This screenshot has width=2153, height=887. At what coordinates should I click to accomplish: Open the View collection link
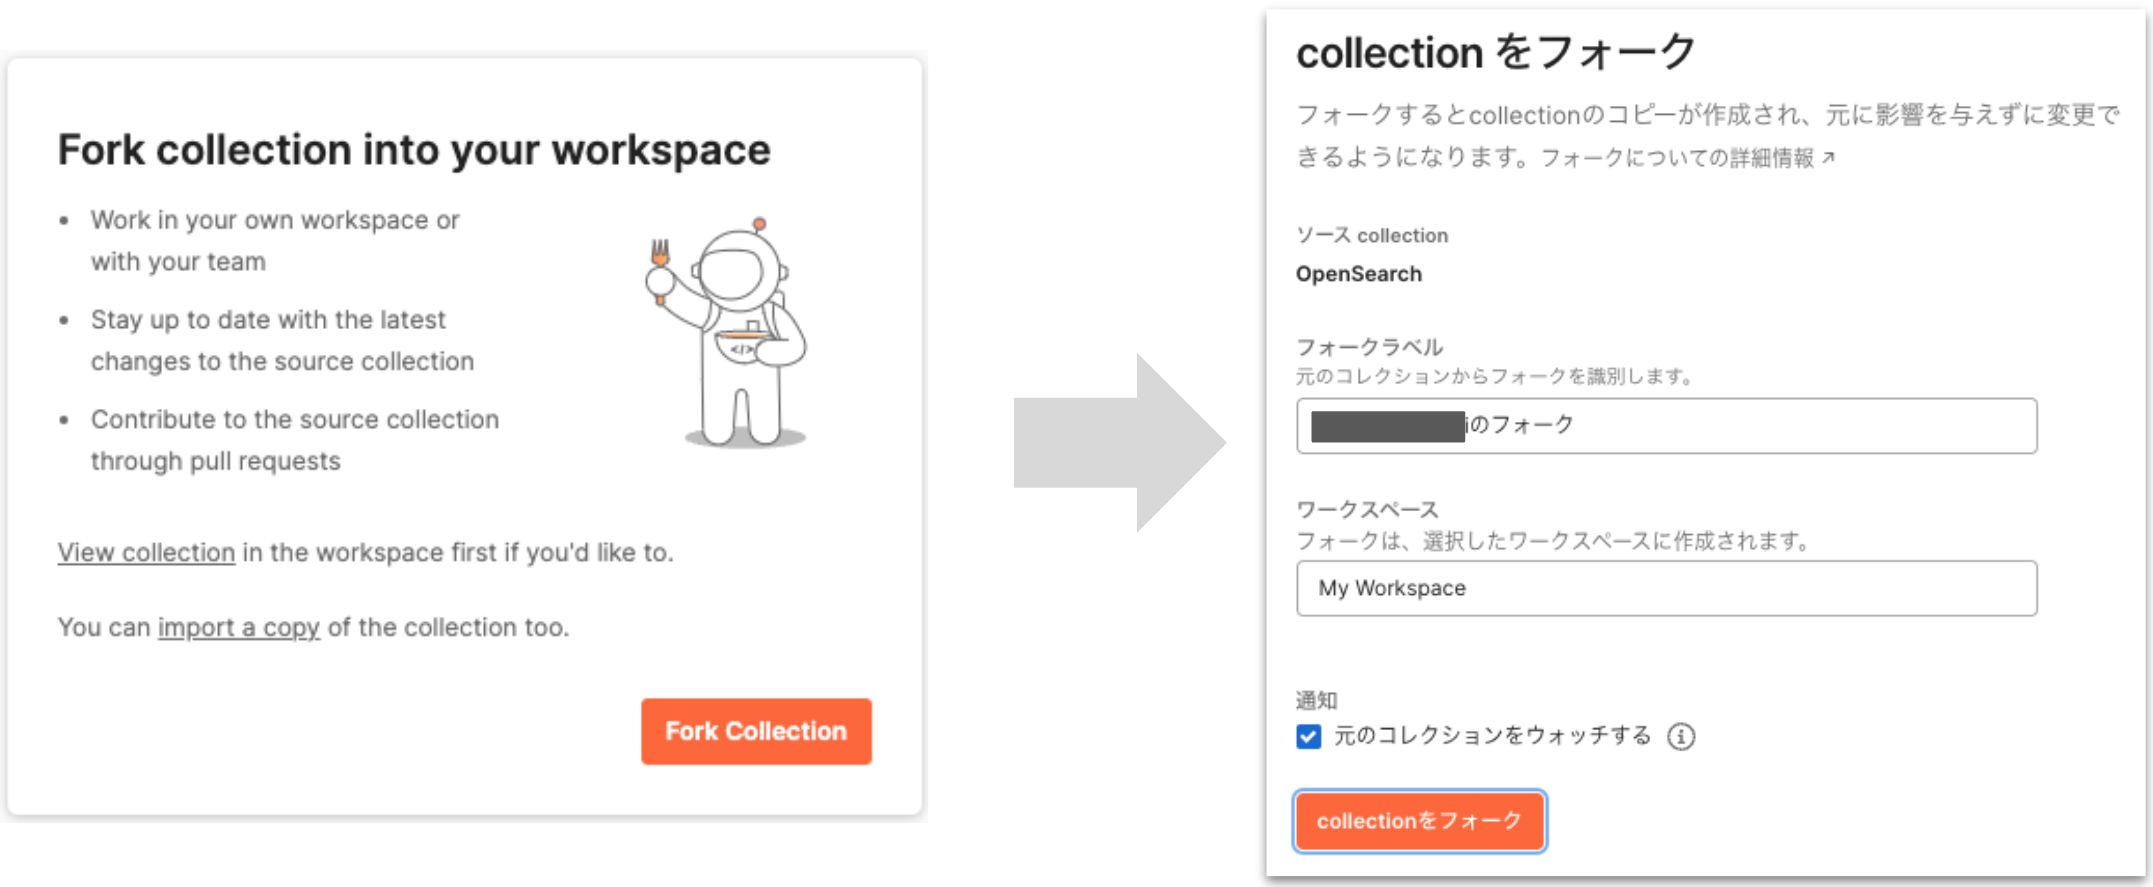pyautogui.click(x=146, y=552)
